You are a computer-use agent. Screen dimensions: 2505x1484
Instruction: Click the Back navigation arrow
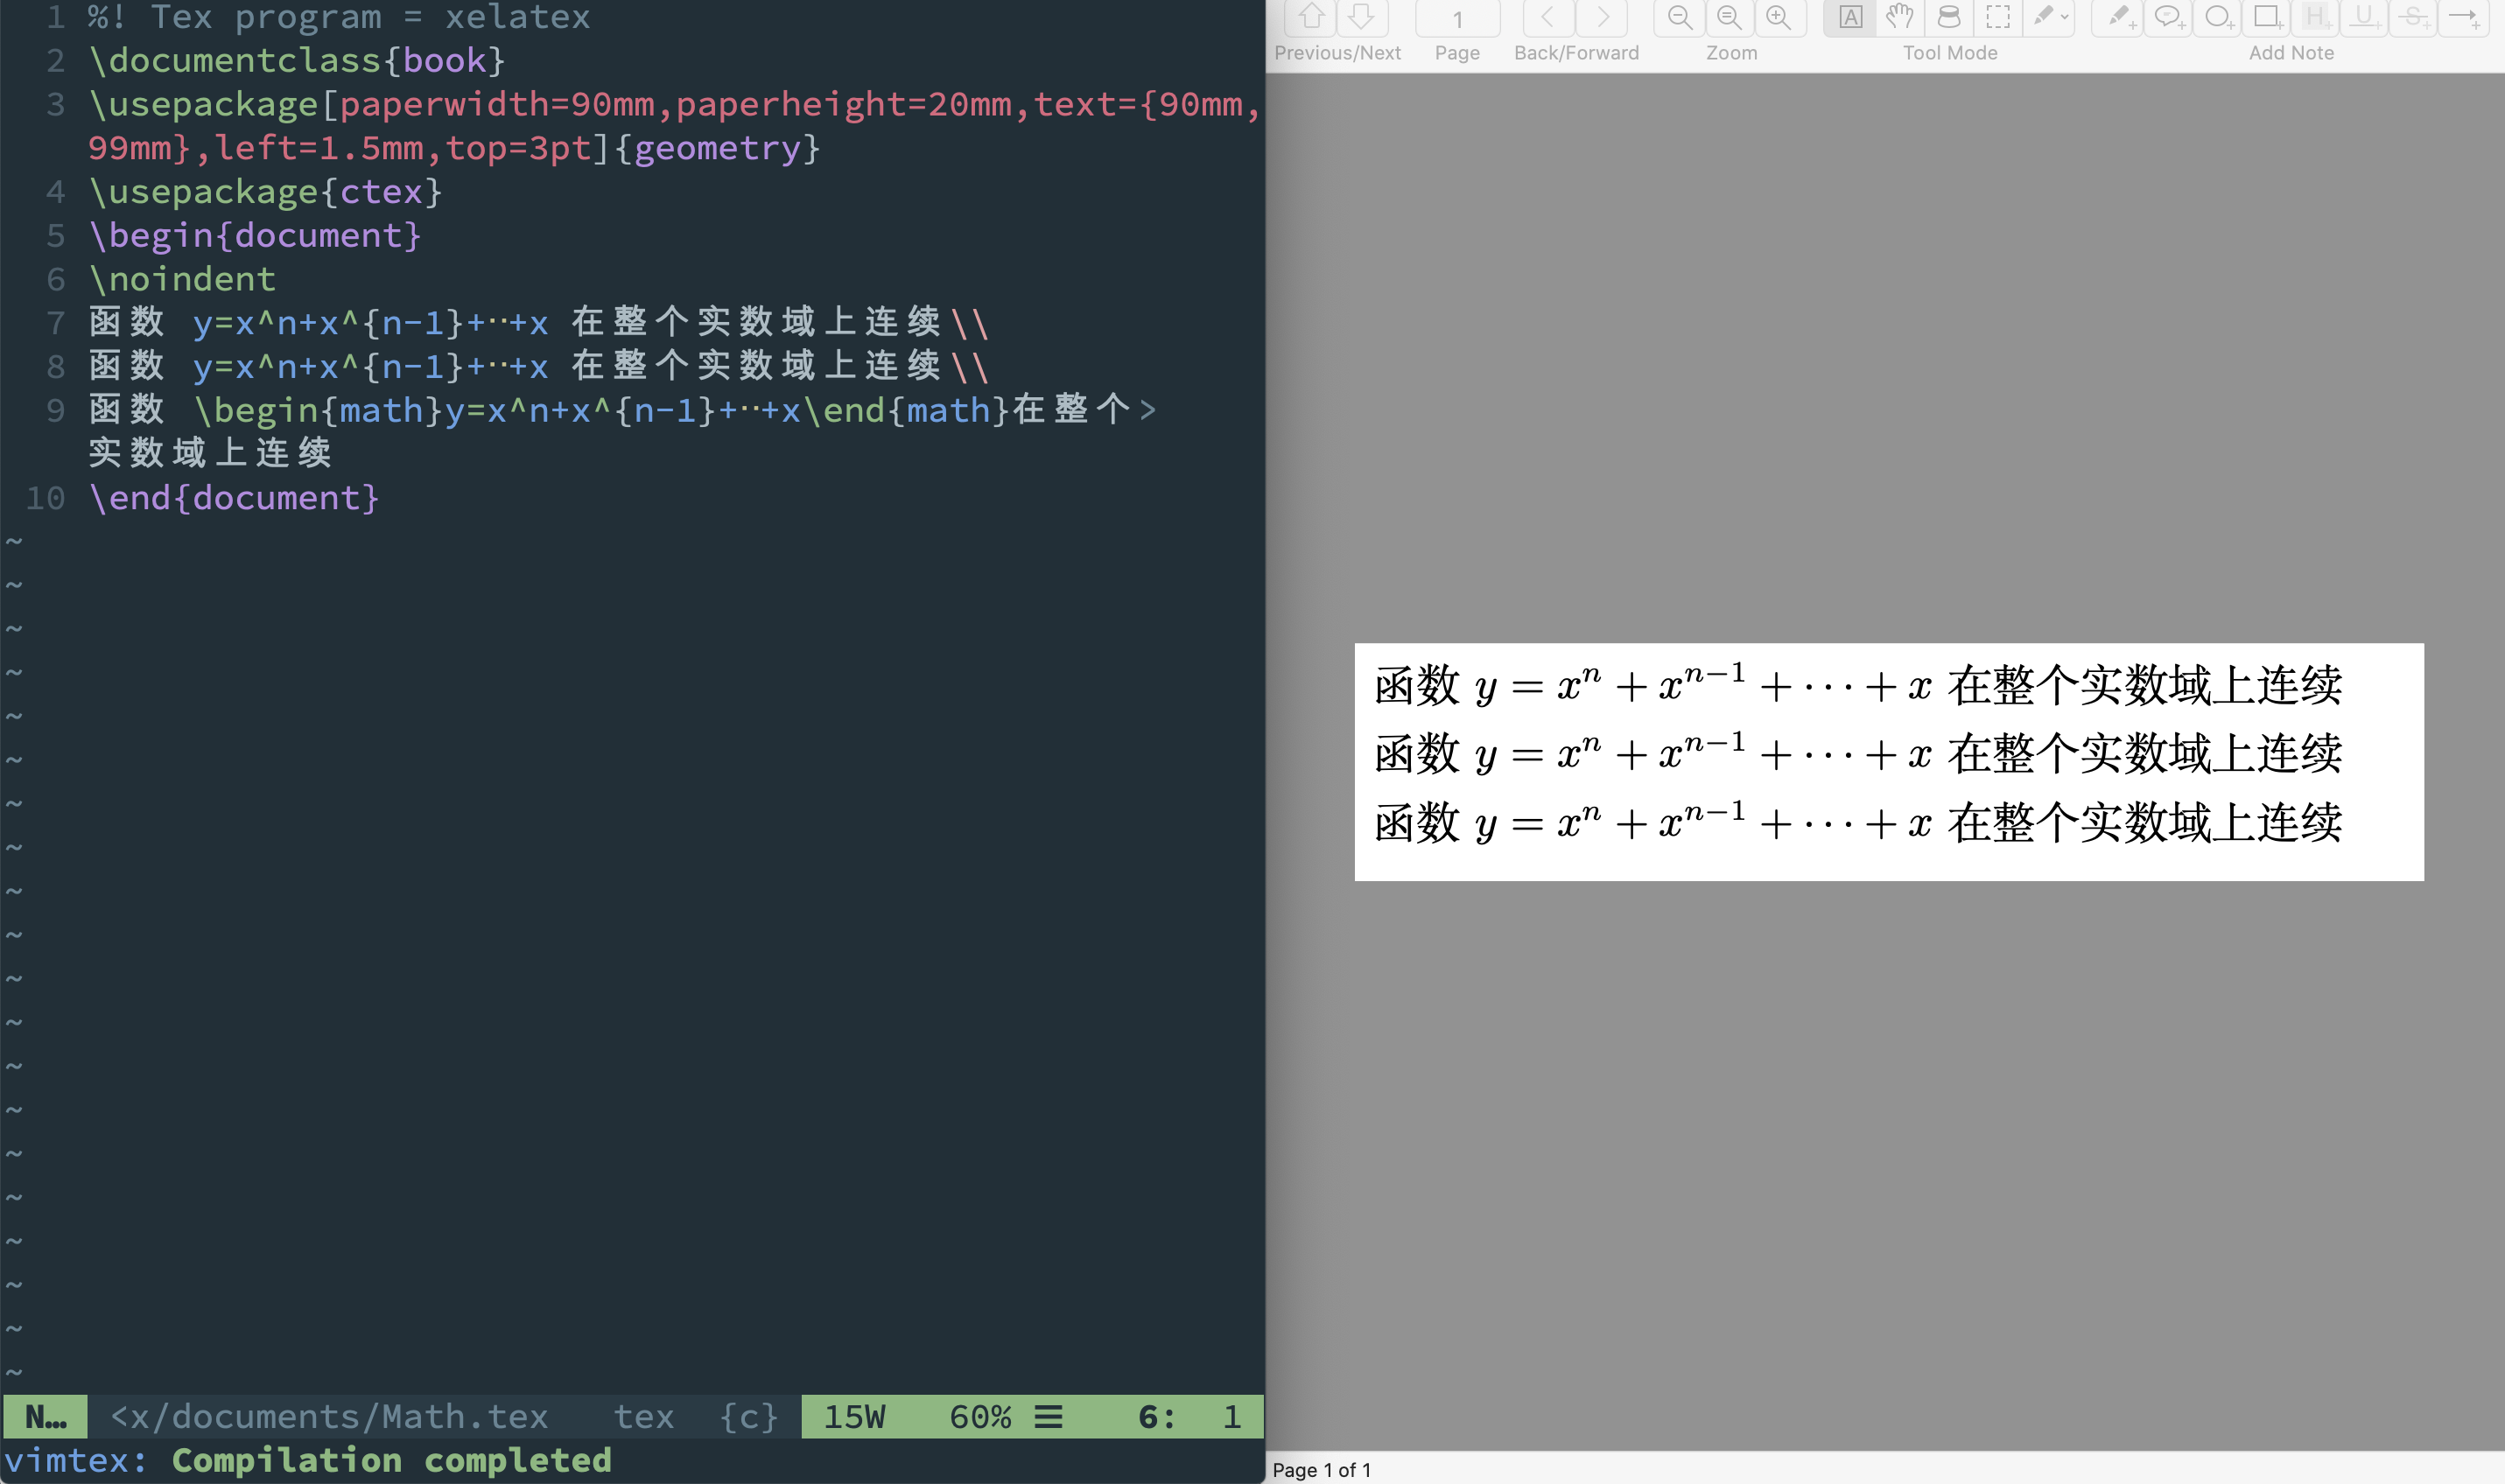coord(1547,17)
